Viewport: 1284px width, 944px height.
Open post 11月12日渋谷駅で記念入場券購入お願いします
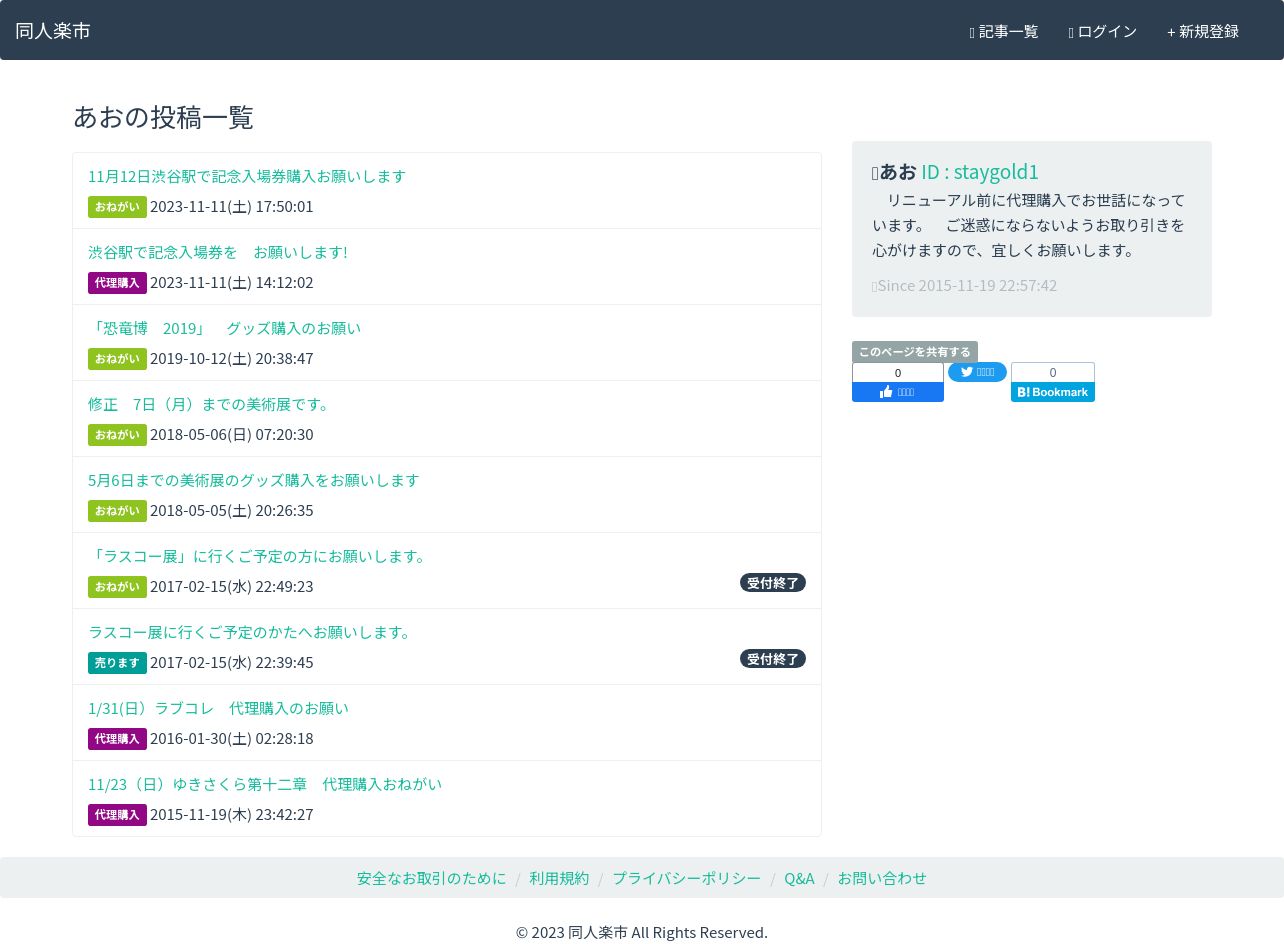pyautogui.click(x=247, y=176)
